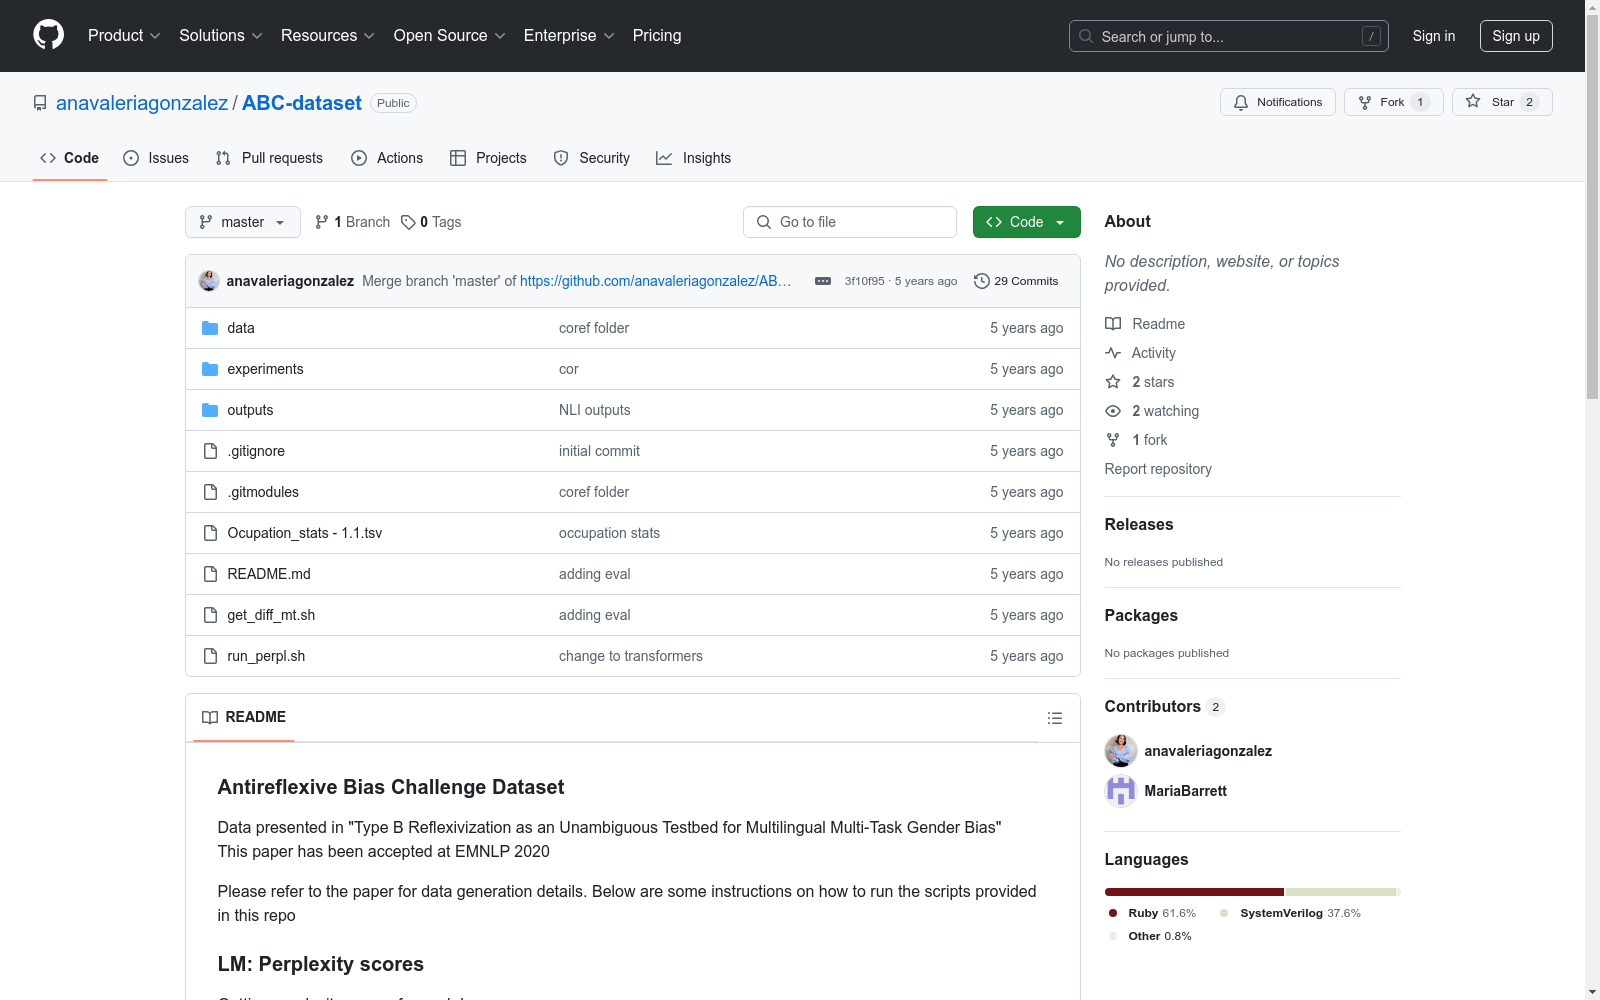Open the Actions tab

(387, 158)
